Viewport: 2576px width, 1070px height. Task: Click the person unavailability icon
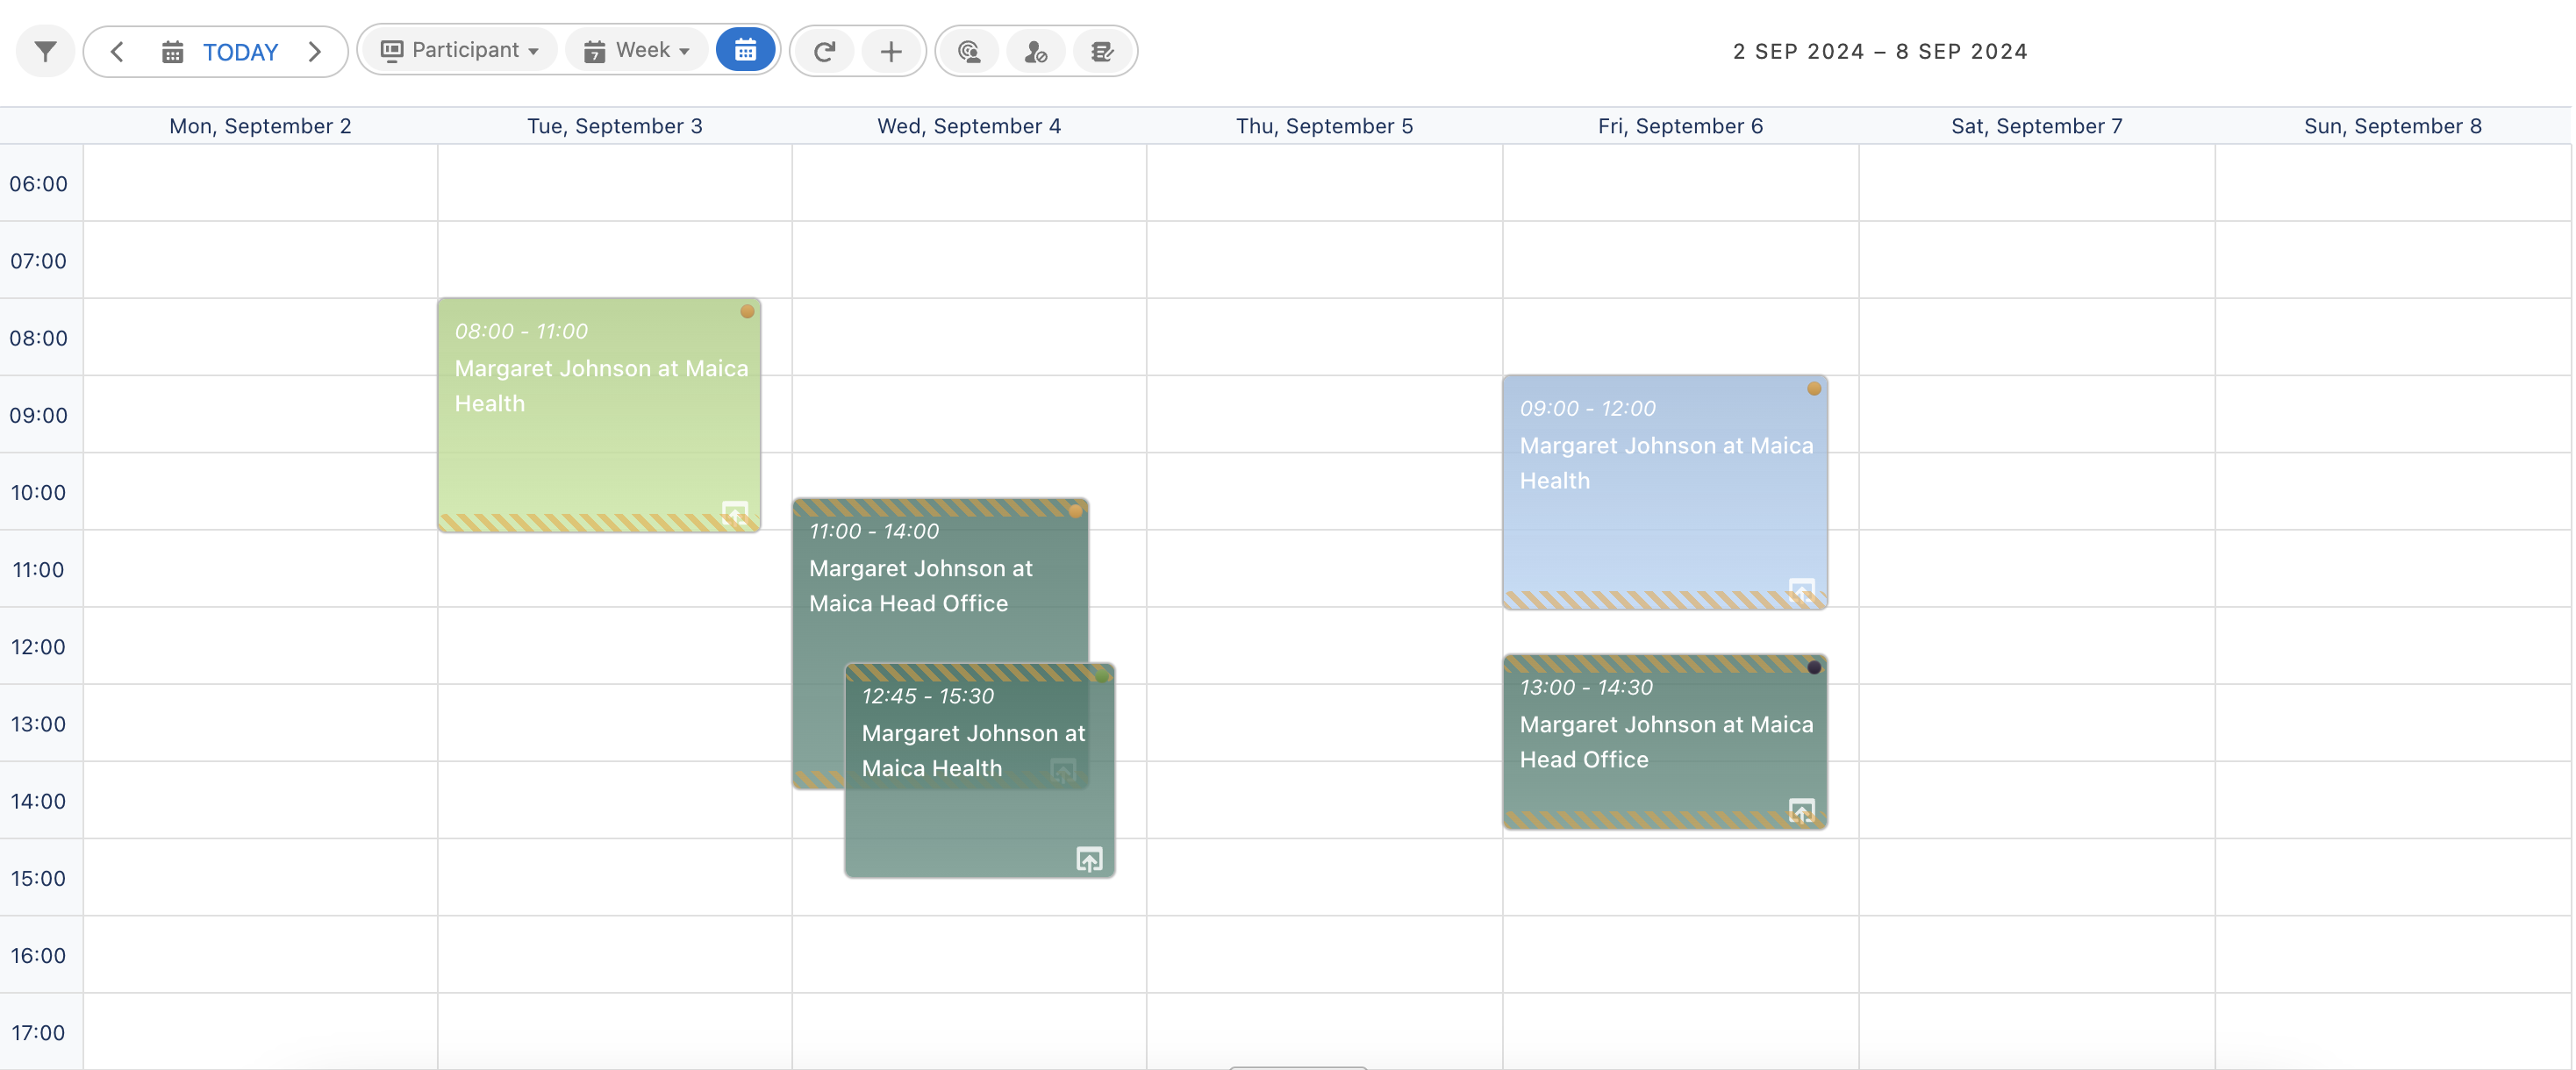point(1035,51)
